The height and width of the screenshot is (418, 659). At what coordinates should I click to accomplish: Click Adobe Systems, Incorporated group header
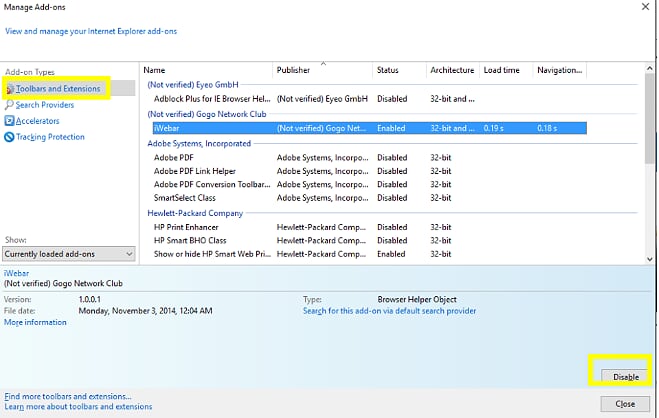tap(199, 144)
